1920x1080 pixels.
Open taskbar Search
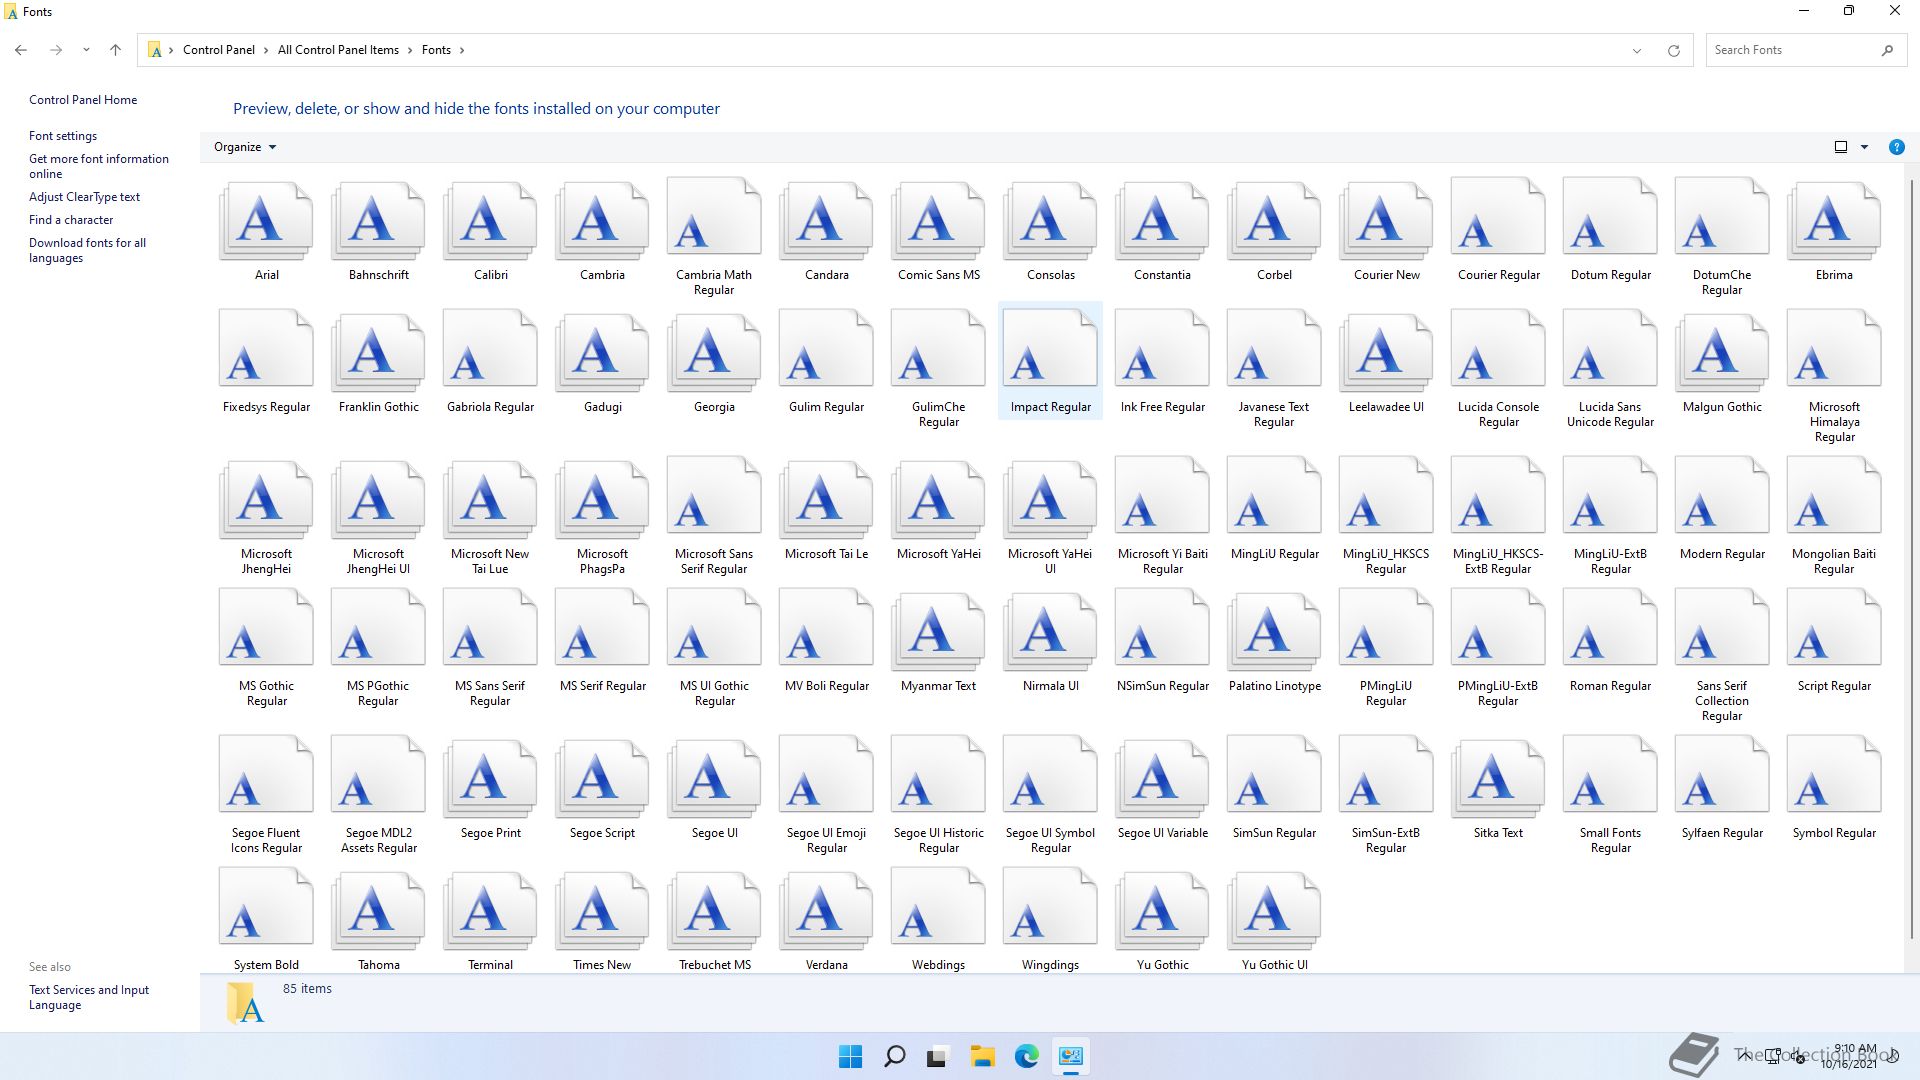895,1056
